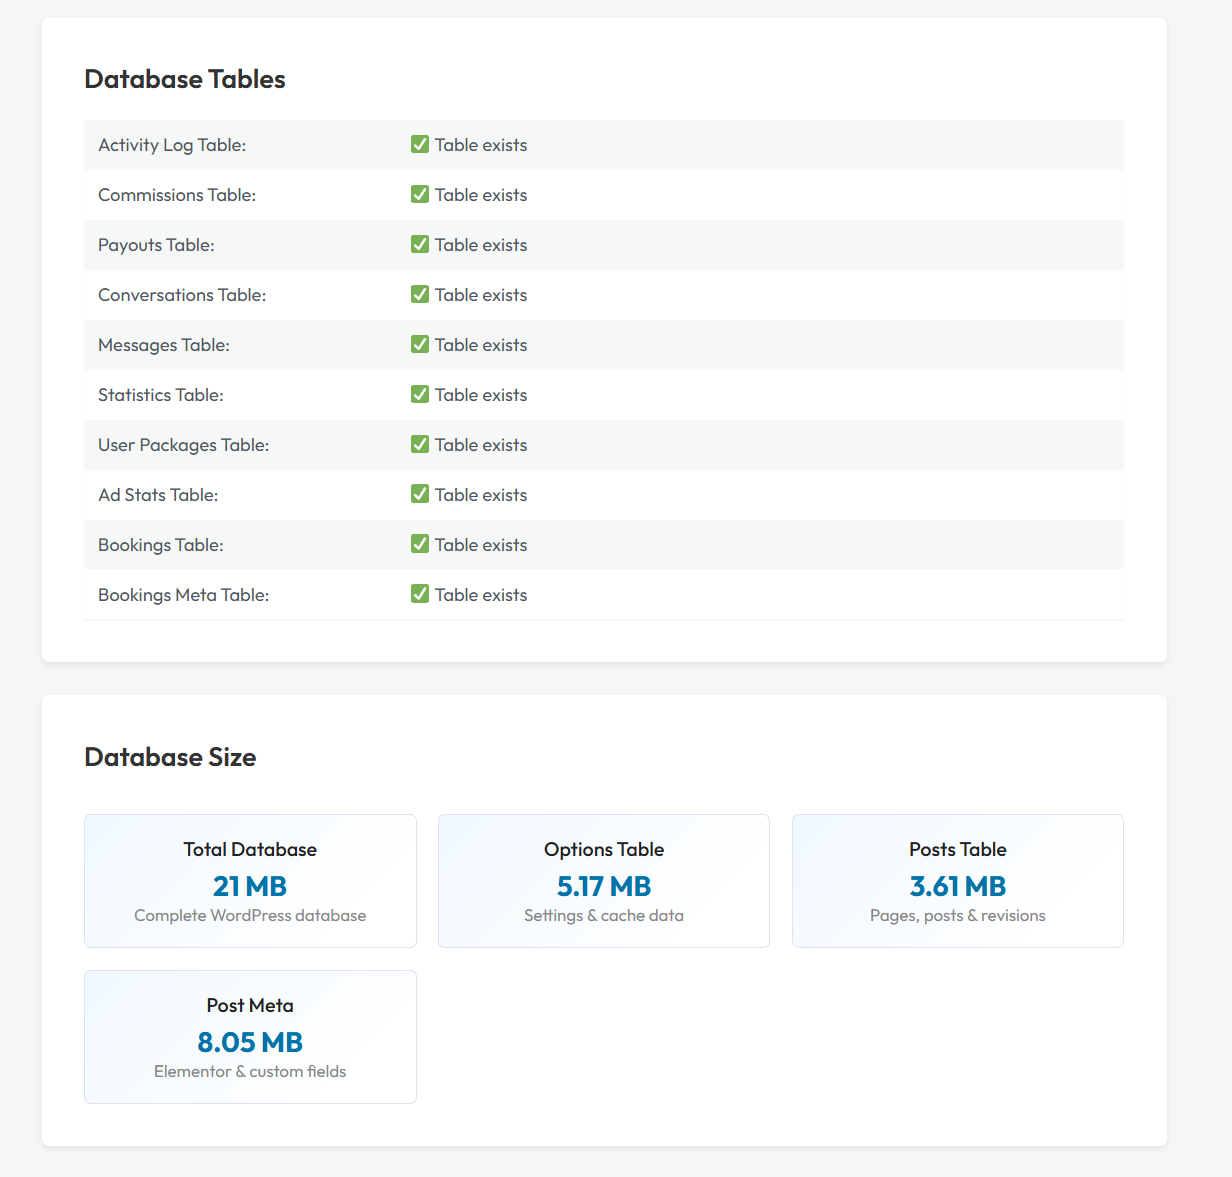Click the Messages Table green checkmark
This screenshot has width=1232, height=1177.
coord(420,344)
